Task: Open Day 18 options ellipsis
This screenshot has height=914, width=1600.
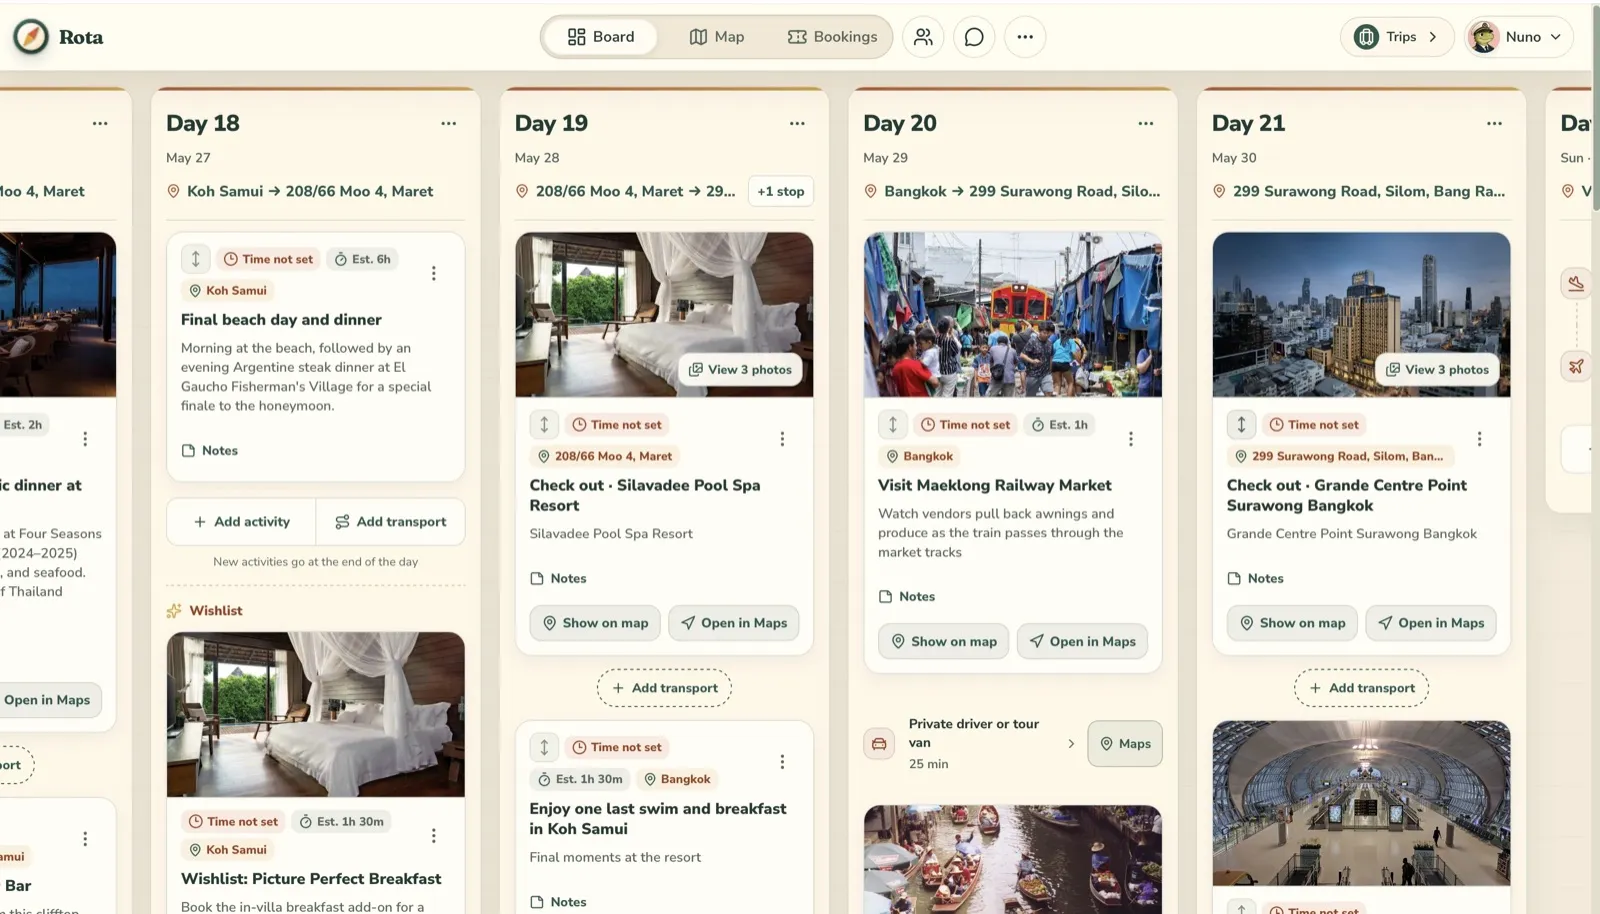Action: 449,123
